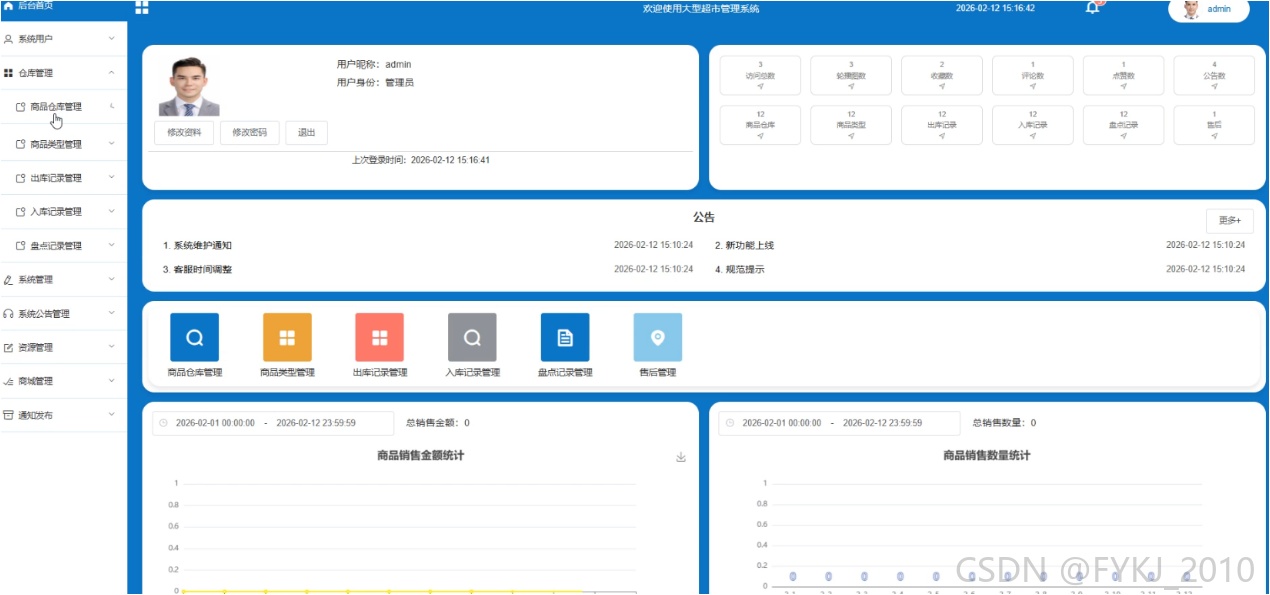This screenshot has width=1270, height=595.
Task: Open the red 出库记录管理 shortcut icon
Action: coord(379,337)
